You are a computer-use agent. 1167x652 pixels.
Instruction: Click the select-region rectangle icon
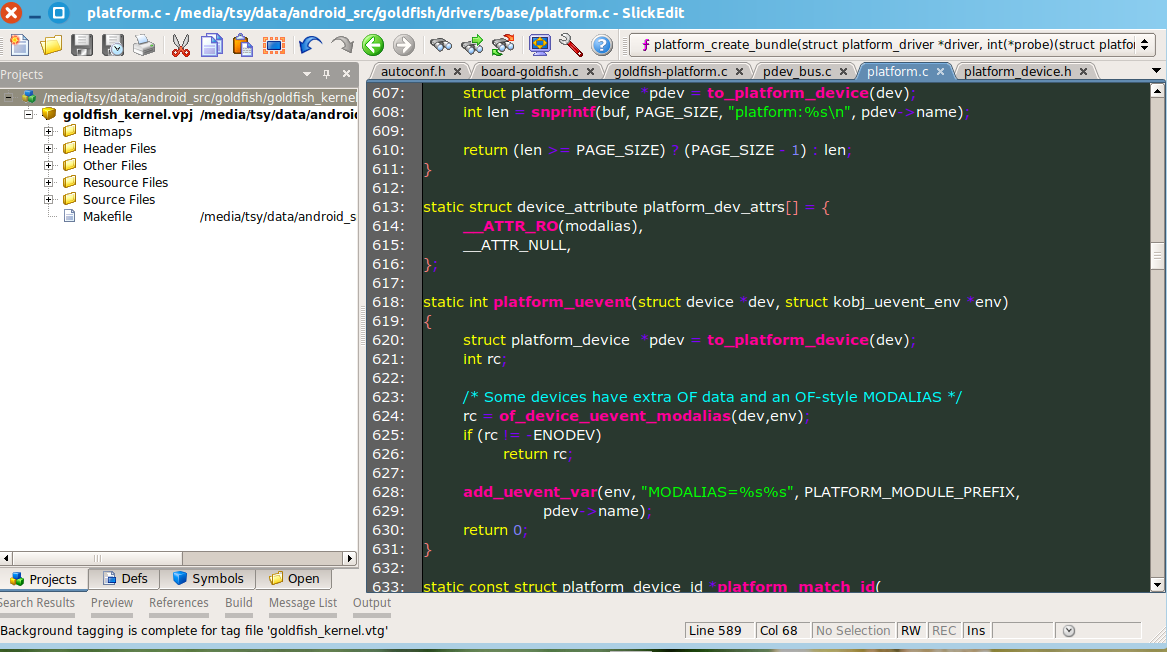click(x=274, y=45)
